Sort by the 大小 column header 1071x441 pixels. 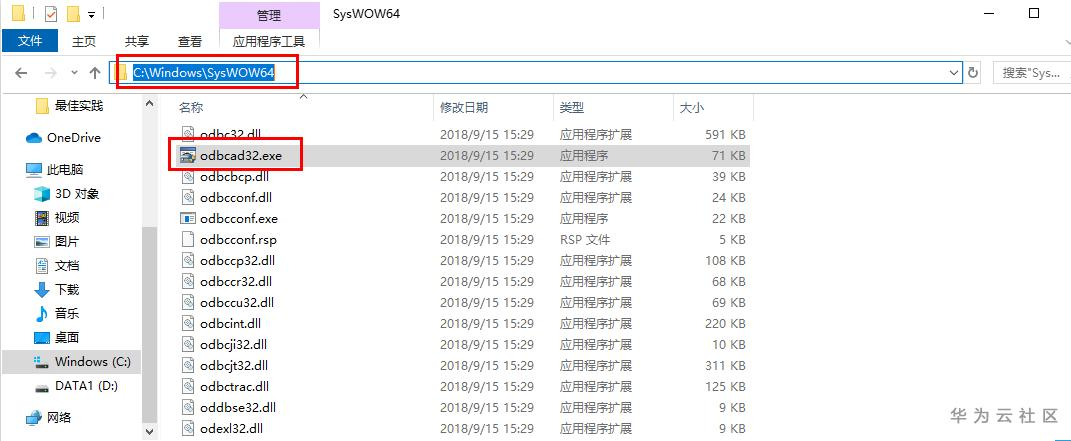pos(692,108)
